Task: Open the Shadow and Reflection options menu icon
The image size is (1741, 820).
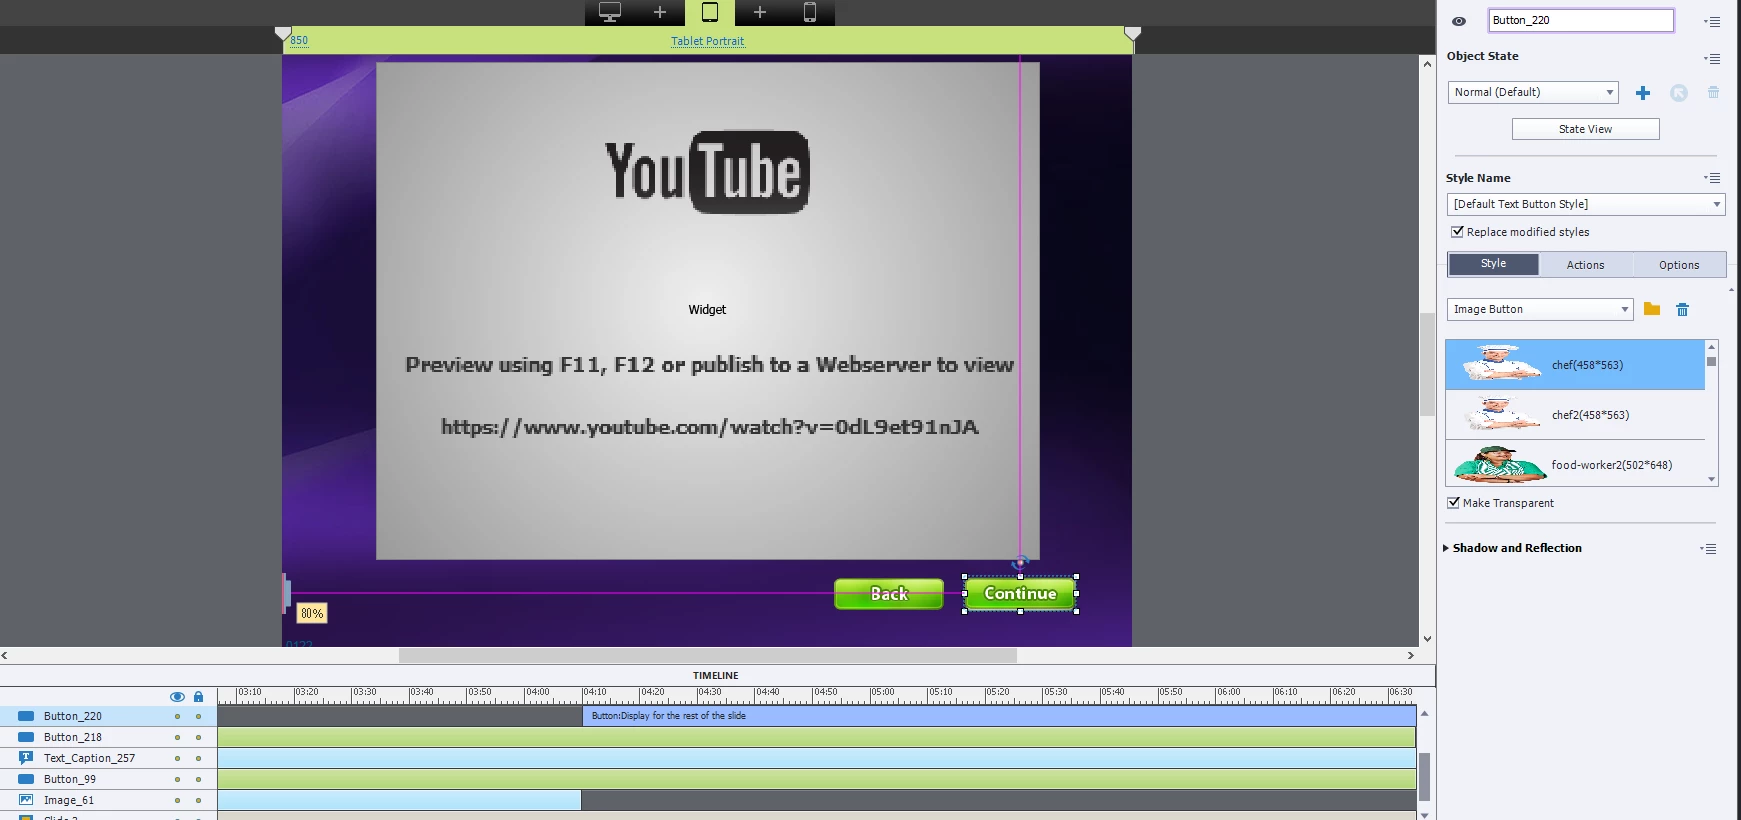Action: click(x=1709, y=548)
